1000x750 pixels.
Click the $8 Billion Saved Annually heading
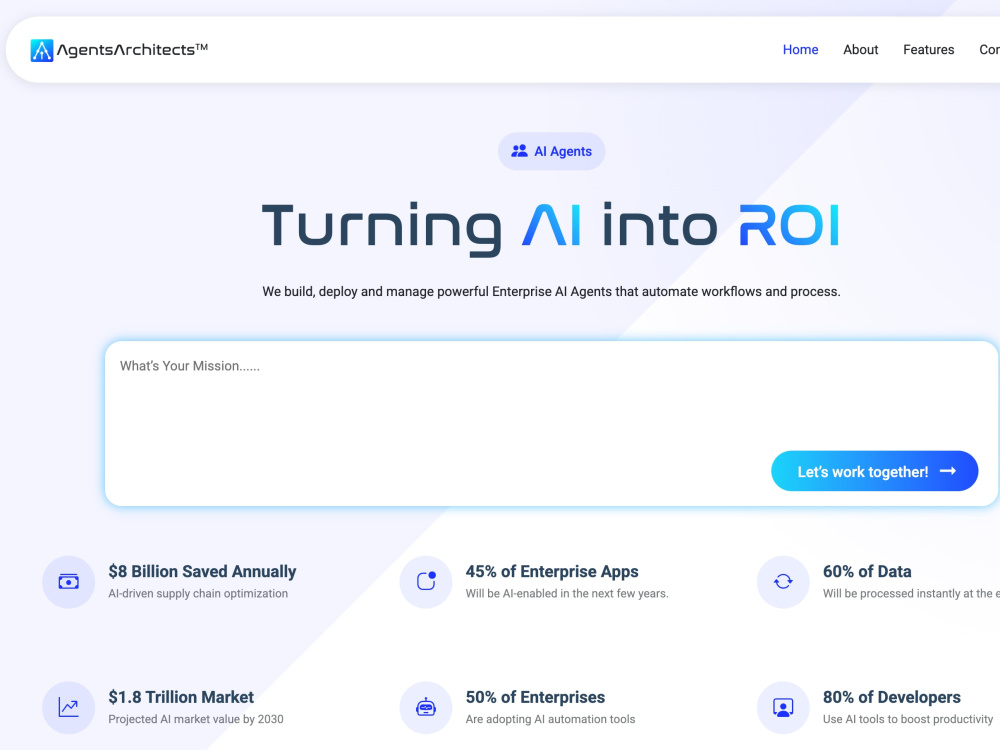point(202,571)
